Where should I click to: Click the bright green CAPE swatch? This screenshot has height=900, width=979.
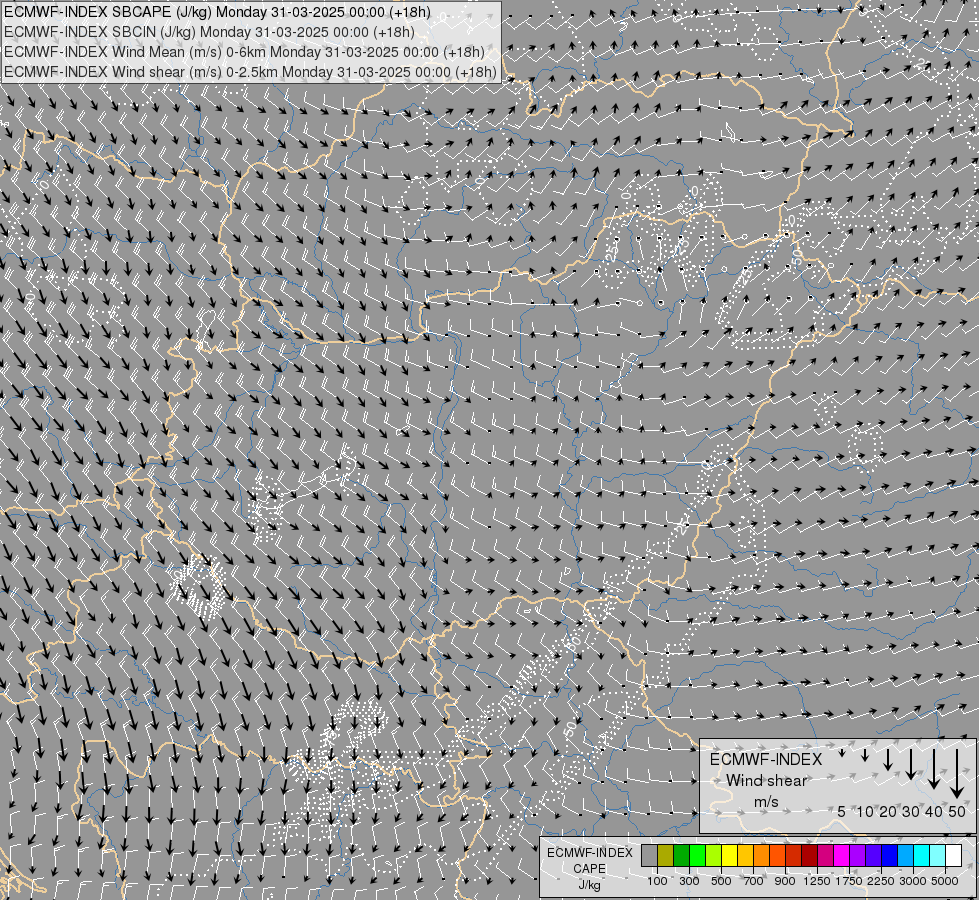697,855
